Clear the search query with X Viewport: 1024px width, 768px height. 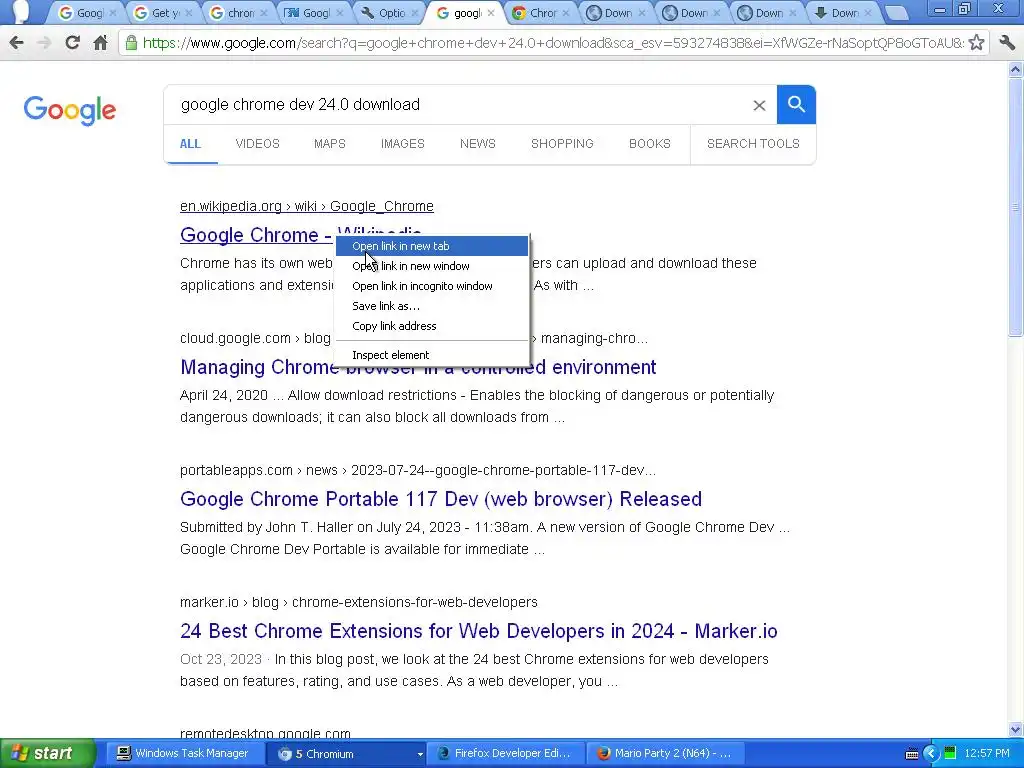point(759,105)
